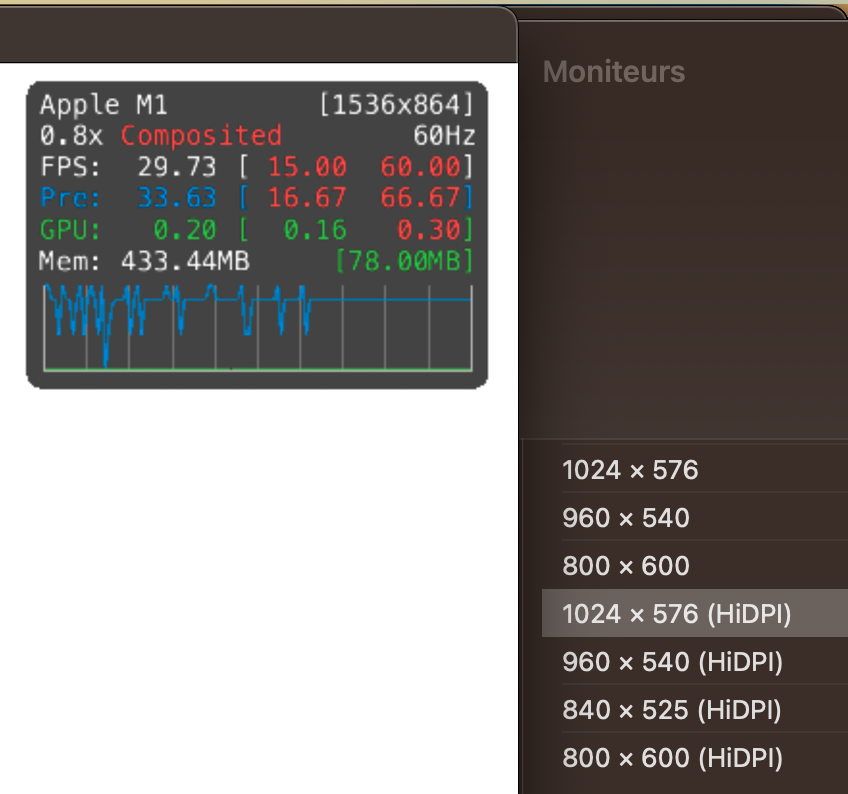Viewport: 848px width, 794px height.
Task: Click the frame time graph
Action: coord(257,328)
